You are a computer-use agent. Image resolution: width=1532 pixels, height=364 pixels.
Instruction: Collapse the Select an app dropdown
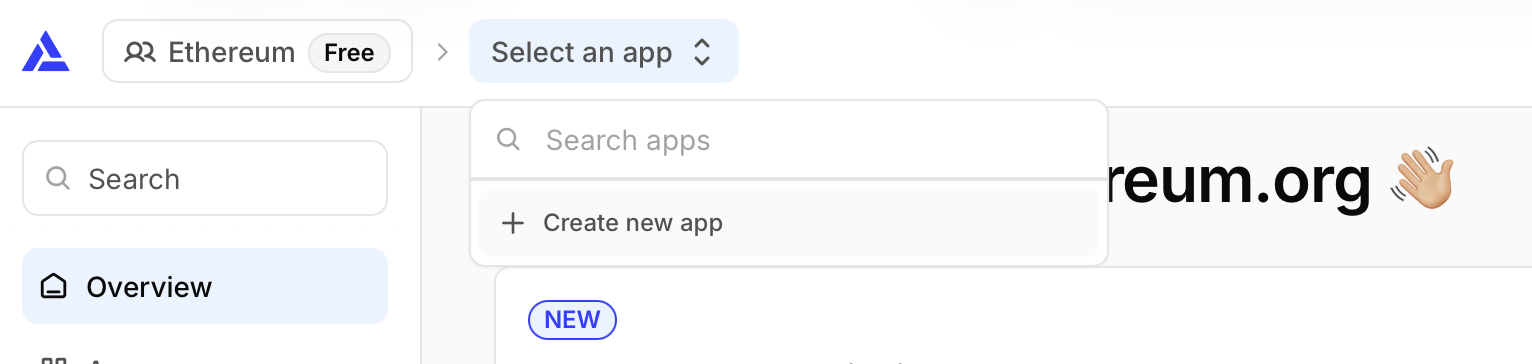tap(604, 51)
